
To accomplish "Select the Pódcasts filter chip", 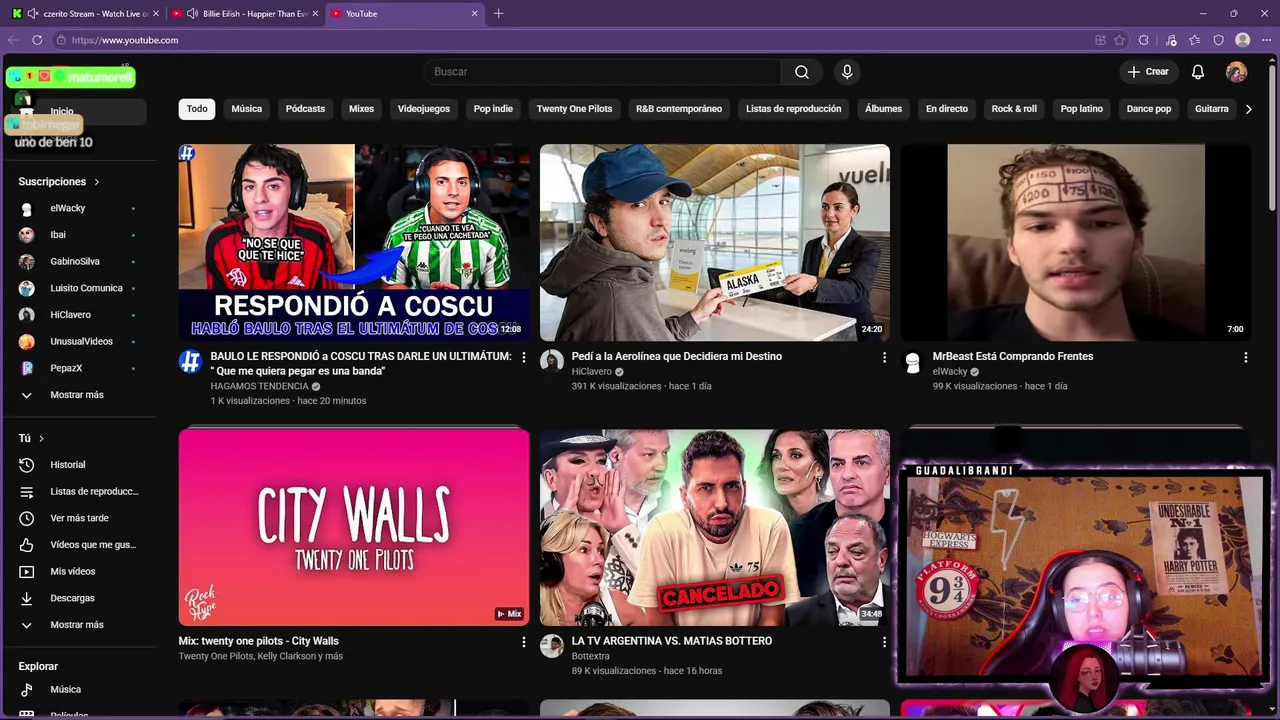I will [305, 109].
